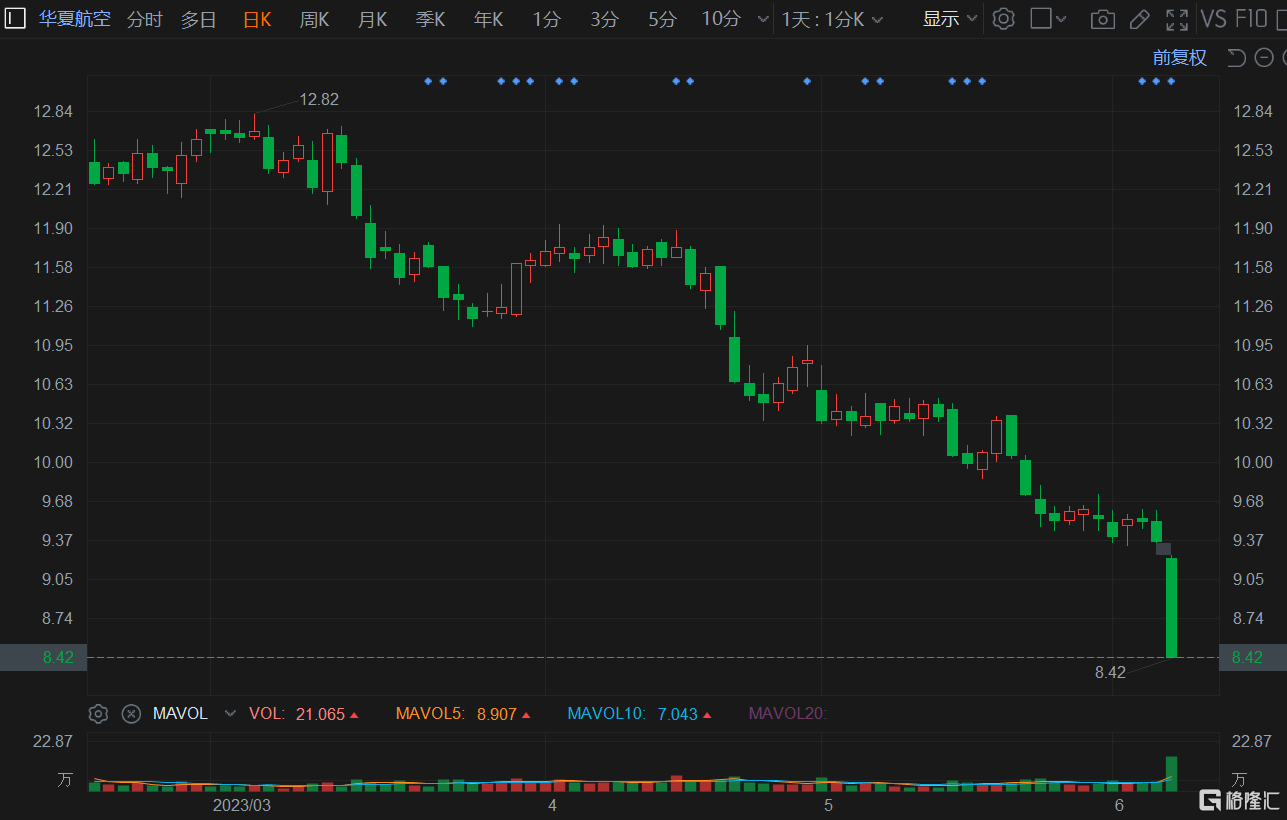
Task: Click 22.87 on the left volume axis
Action: 53,741
